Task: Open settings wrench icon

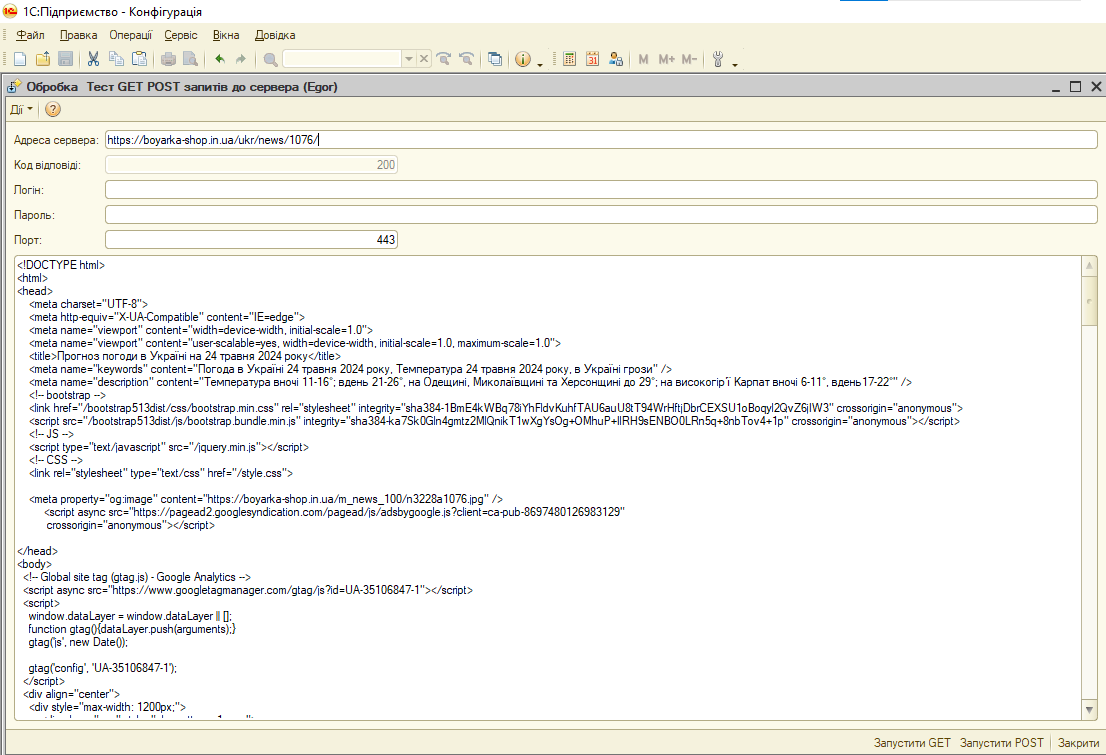Action: click(x=718, y=59)
